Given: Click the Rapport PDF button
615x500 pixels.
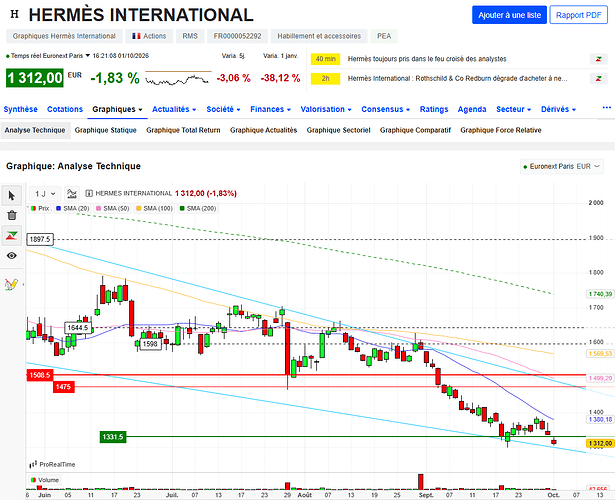Looking at the screenshot, I should click(x=579, y=15).
